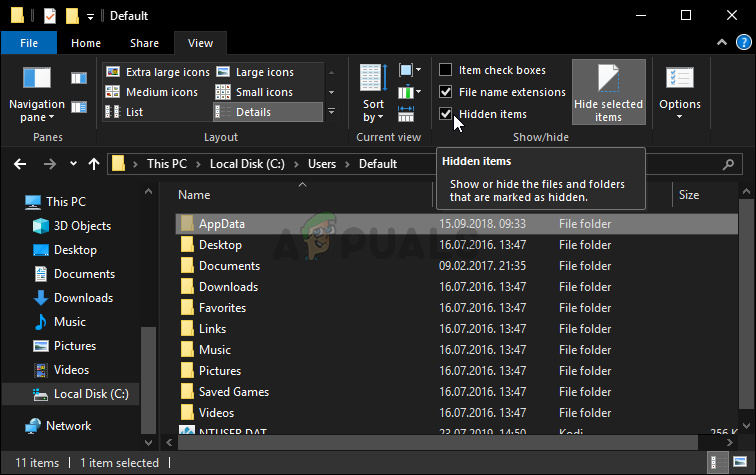Image resolution: width=756 pixels, height=475 pixels.
Task: Click This PC in address bar
Action: coord(167,164)
